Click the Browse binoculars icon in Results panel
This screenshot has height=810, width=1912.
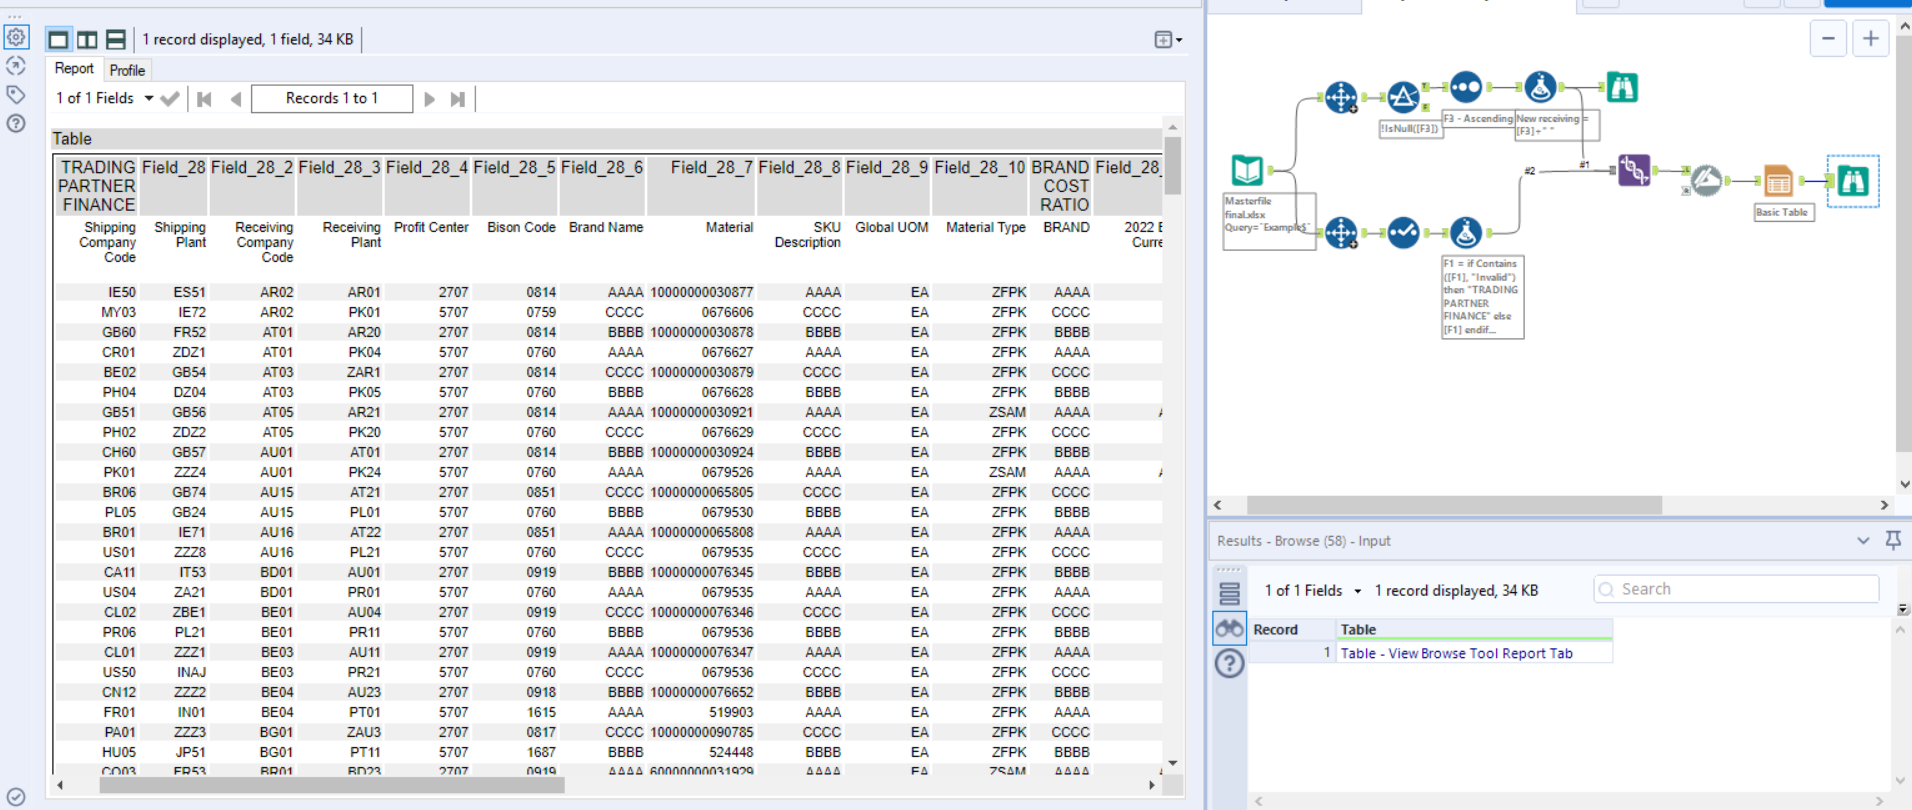[x=1229, y=629]
